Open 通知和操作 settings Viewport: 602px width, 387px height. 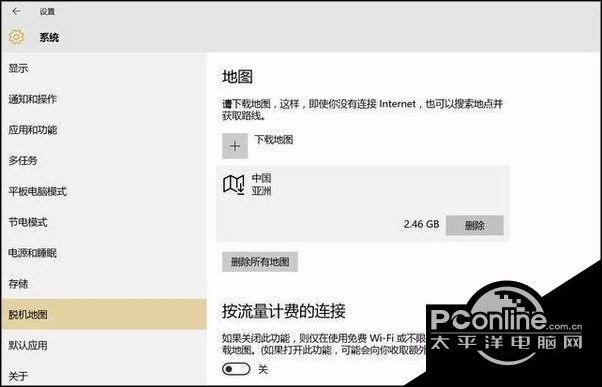click(x=104, y=99)
